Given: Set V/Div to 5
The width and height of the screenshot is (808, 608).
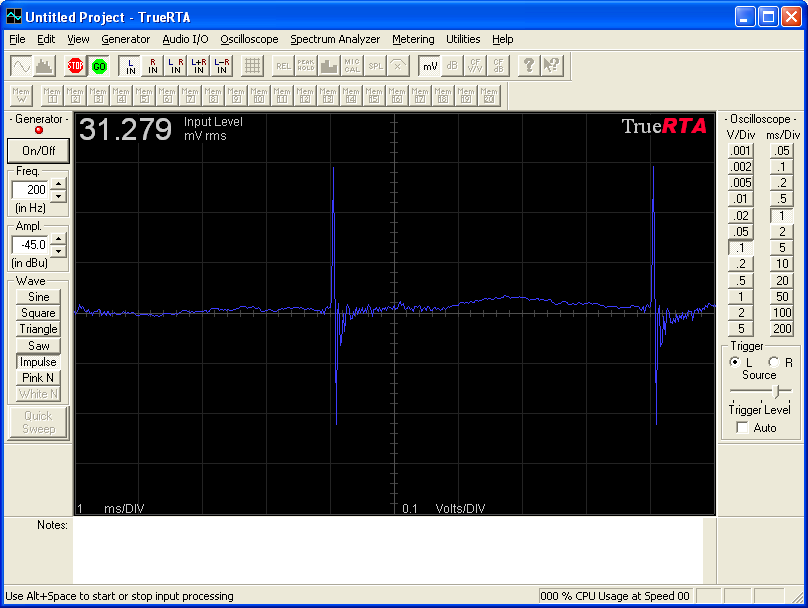Looking at the screenshot, I should 740,329.
